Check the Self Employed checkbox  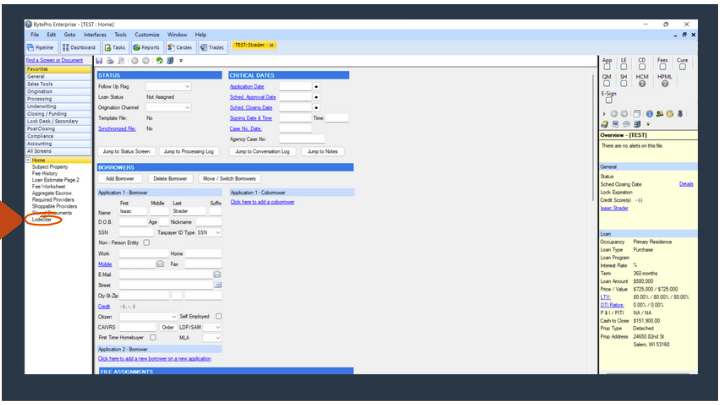tap(219, 316)
